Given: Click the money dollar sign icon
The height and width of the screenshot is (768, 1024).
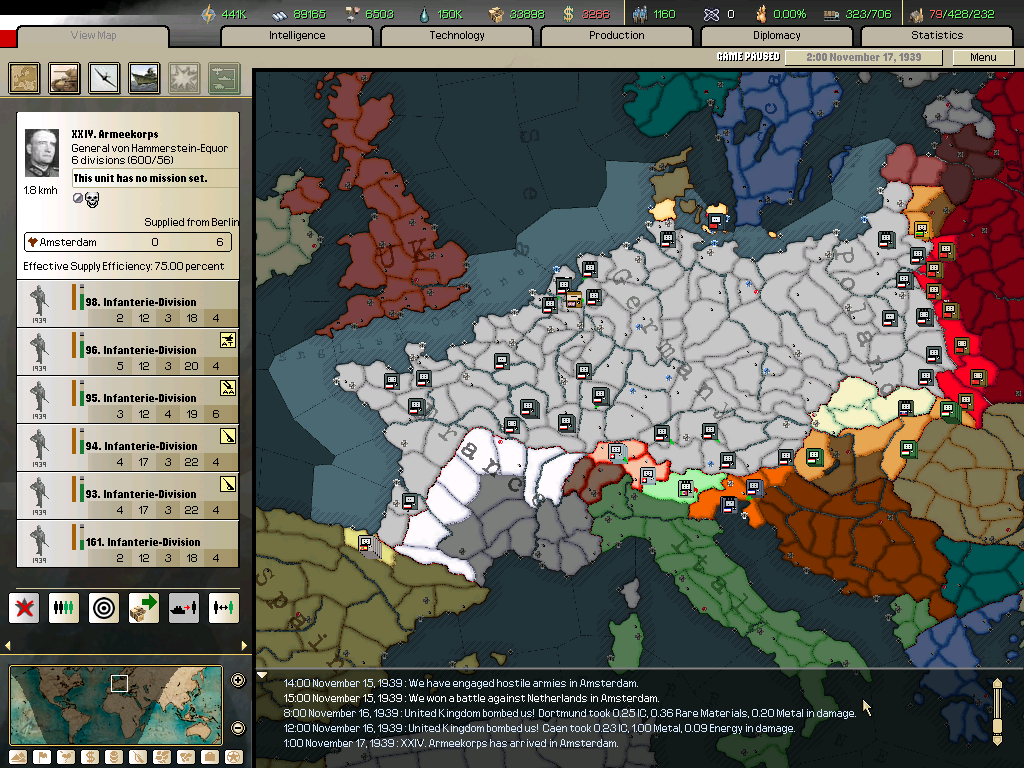Looking at the screenshot, I should tap(569, 14).
